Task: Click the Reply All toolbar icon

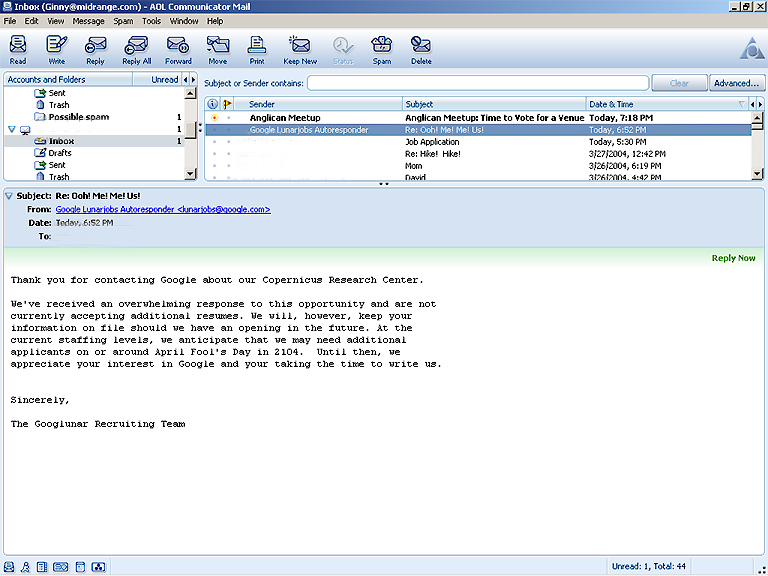Action: (137, 48)
